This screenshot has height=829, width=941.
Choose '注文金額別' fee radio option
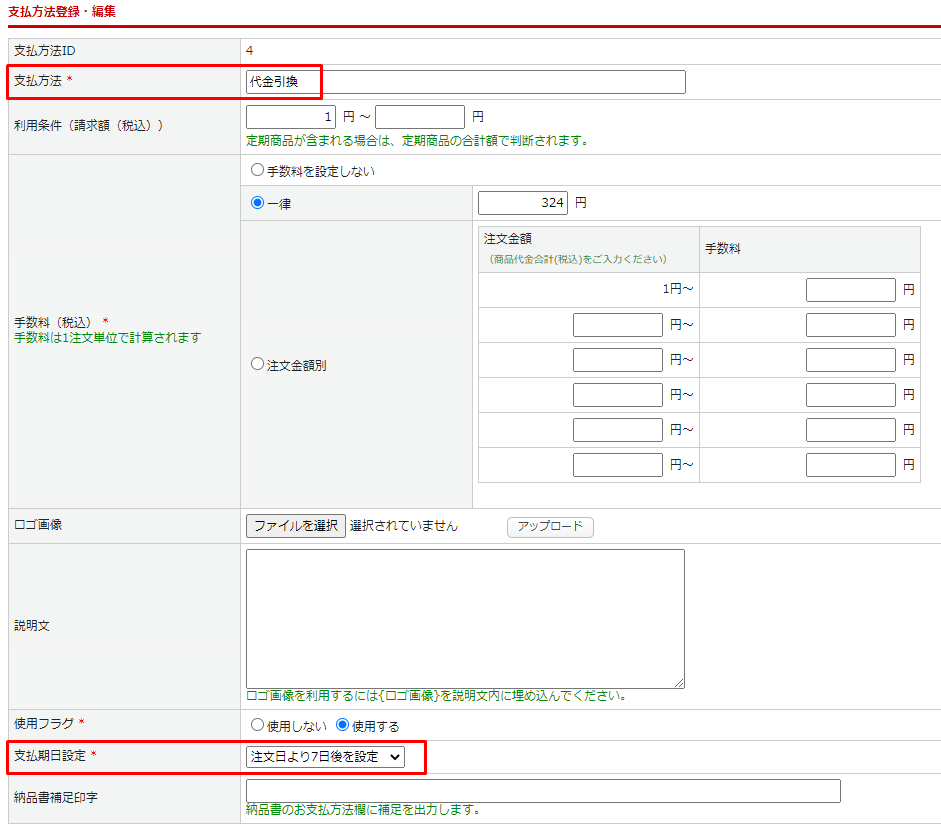[257, 365]
